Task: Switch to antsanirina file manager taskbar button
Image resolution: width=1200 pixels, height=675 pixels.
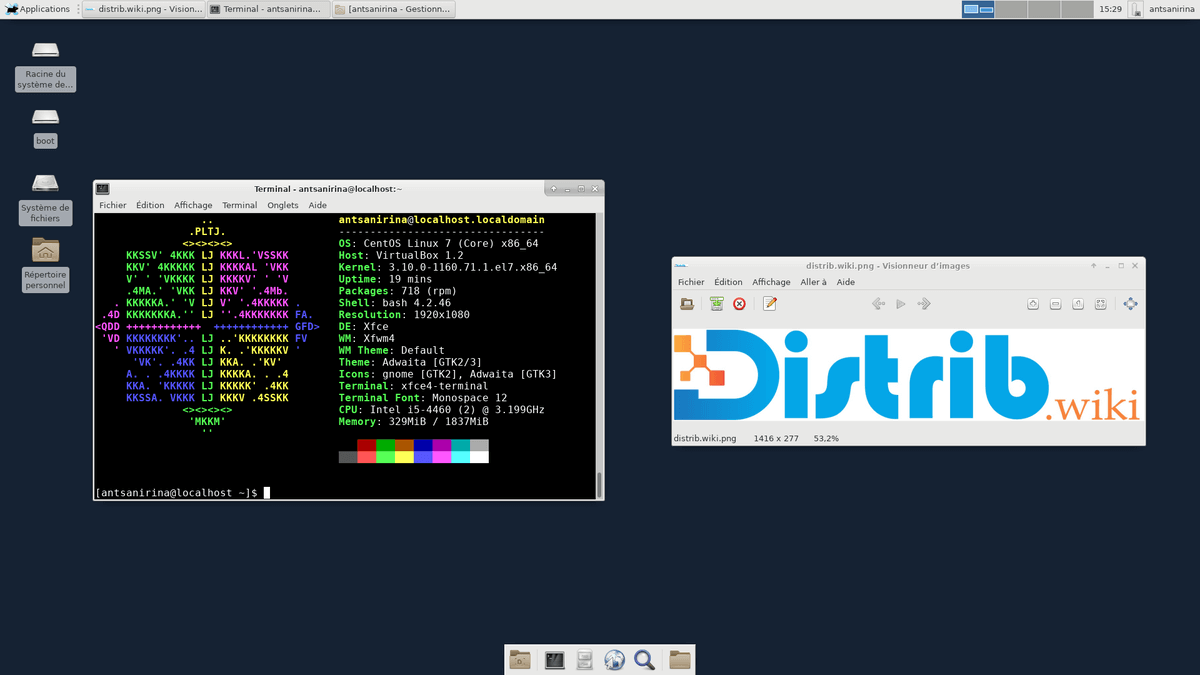Action: click(x=394, y=9)
